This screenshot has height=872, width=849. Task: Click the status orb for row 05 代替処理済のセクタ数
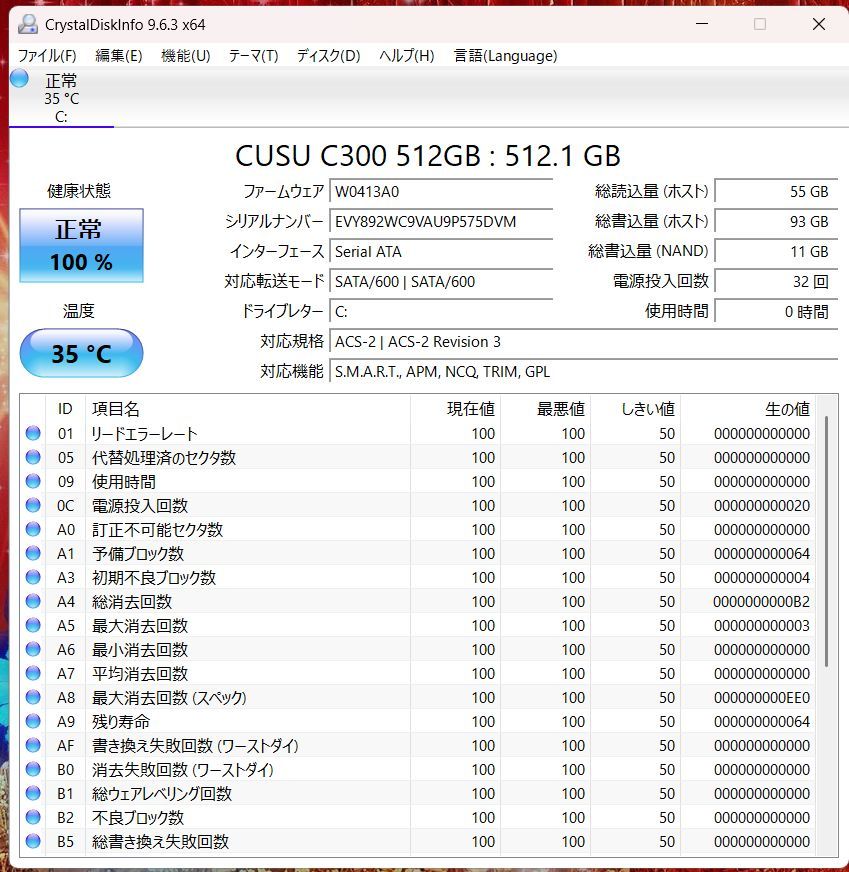(33, 457)
